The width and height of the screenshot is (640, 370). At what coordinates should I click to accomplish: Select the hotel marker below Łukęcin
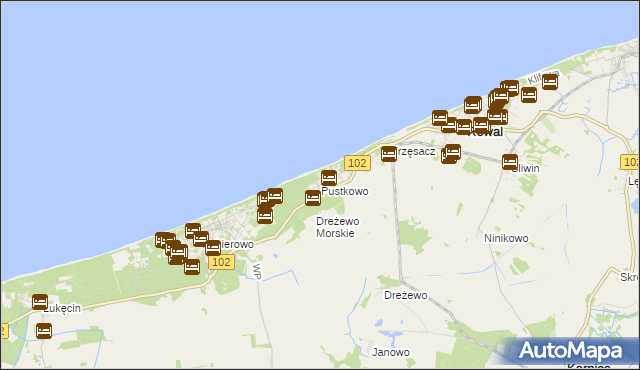pos(44,331)
